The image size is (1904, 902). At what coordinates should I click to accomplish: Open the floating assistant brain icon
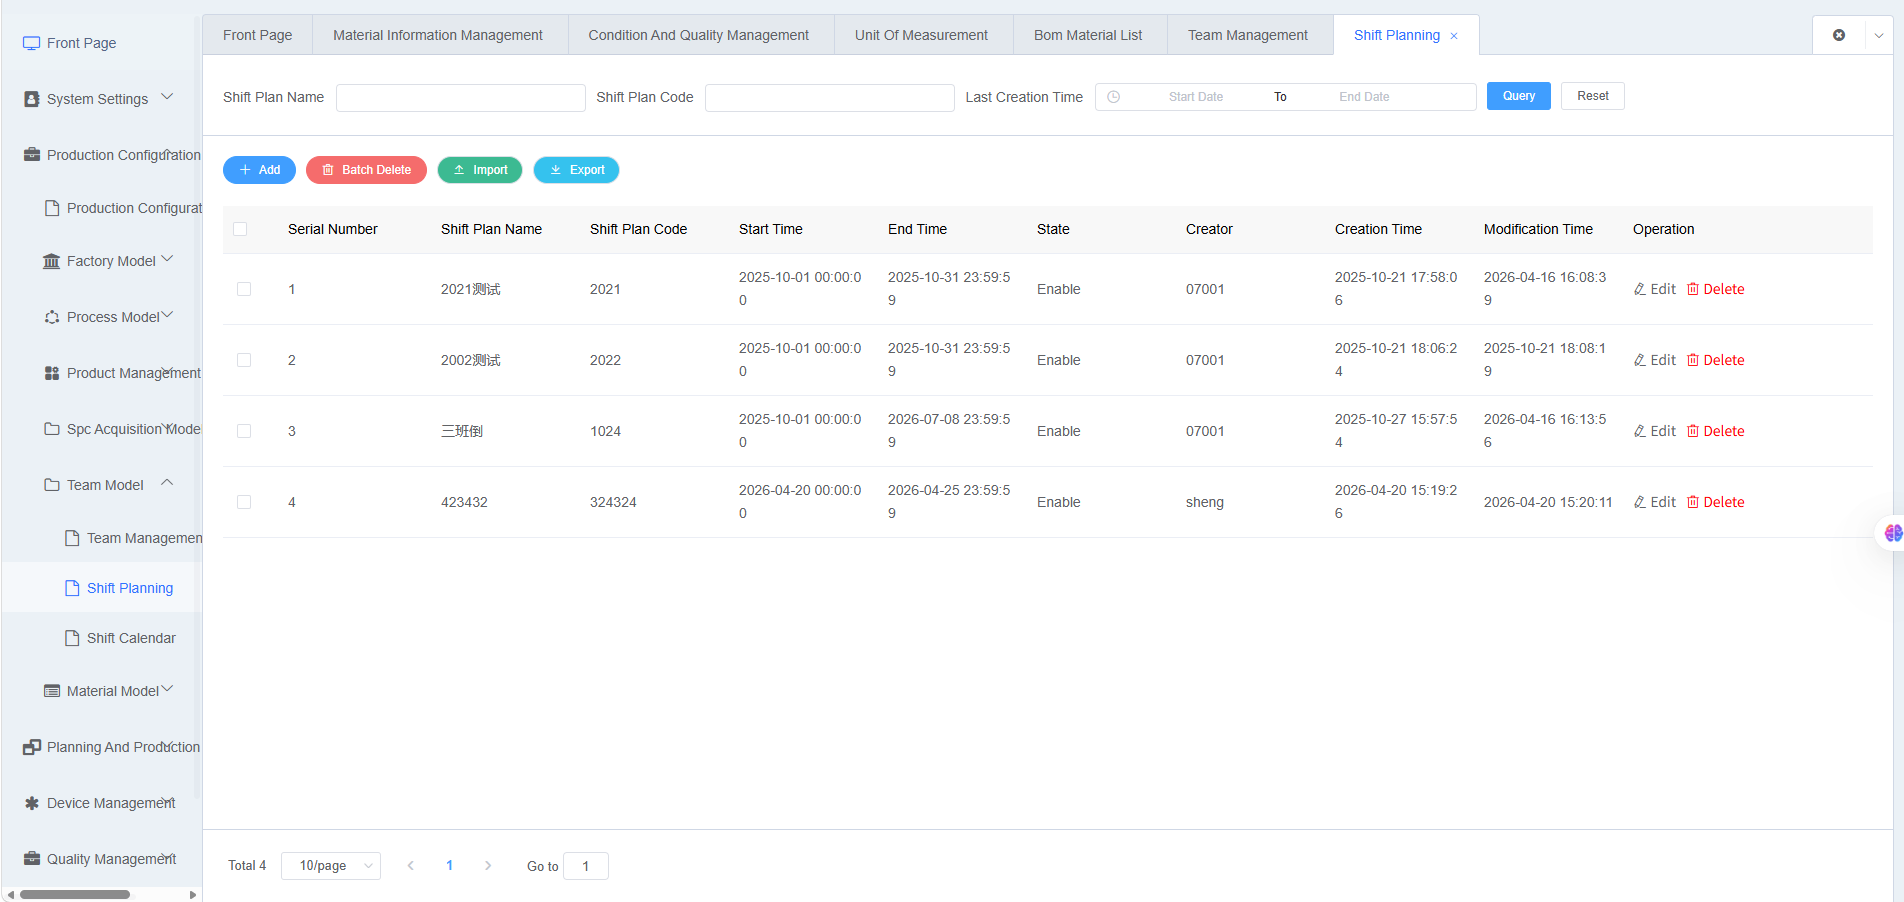tap(1892, 533)
